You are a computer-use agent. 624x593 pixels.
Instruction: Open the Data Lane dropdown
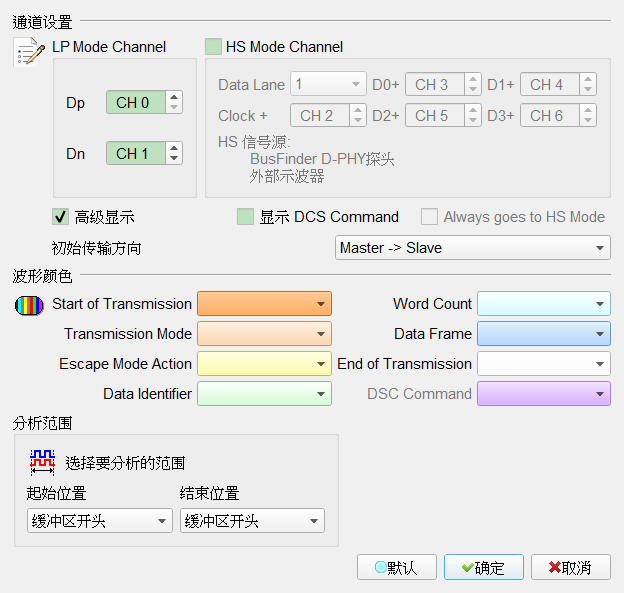click(x=328, y=84)
